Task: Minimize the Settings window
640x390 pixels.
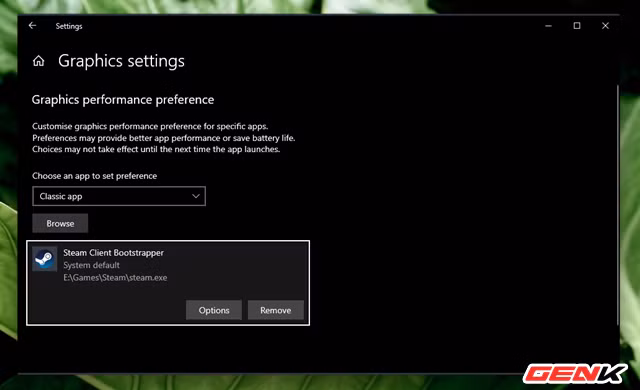Action: coord(548,26)
